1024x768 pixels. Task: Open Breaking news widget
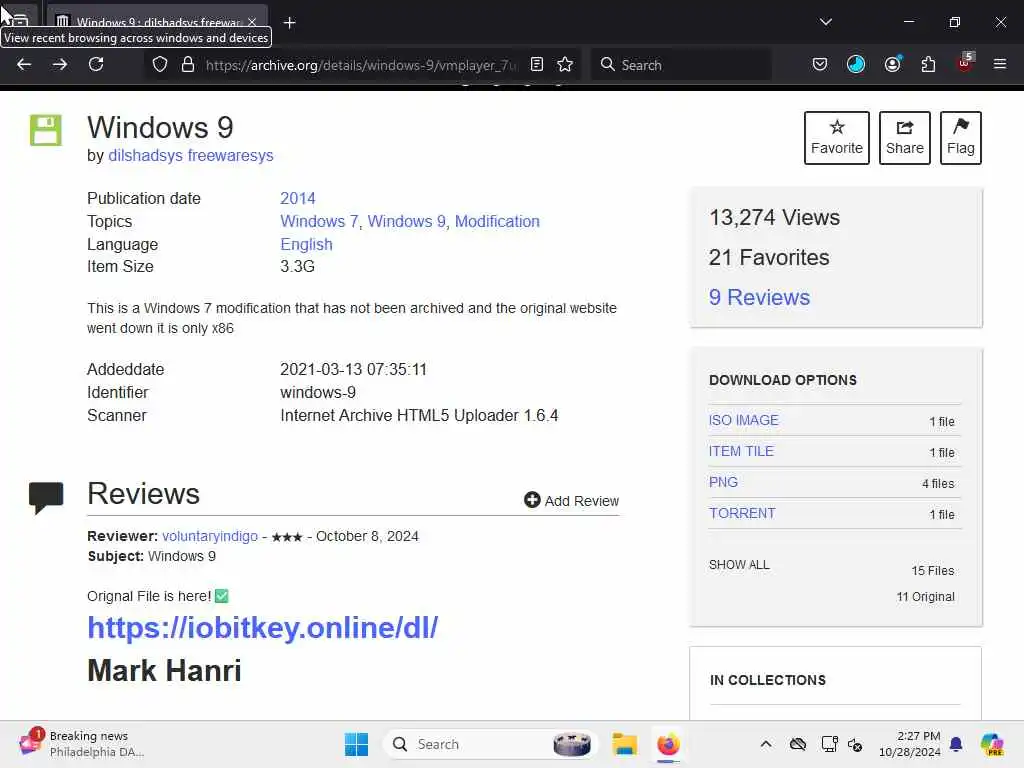point(82,744)
